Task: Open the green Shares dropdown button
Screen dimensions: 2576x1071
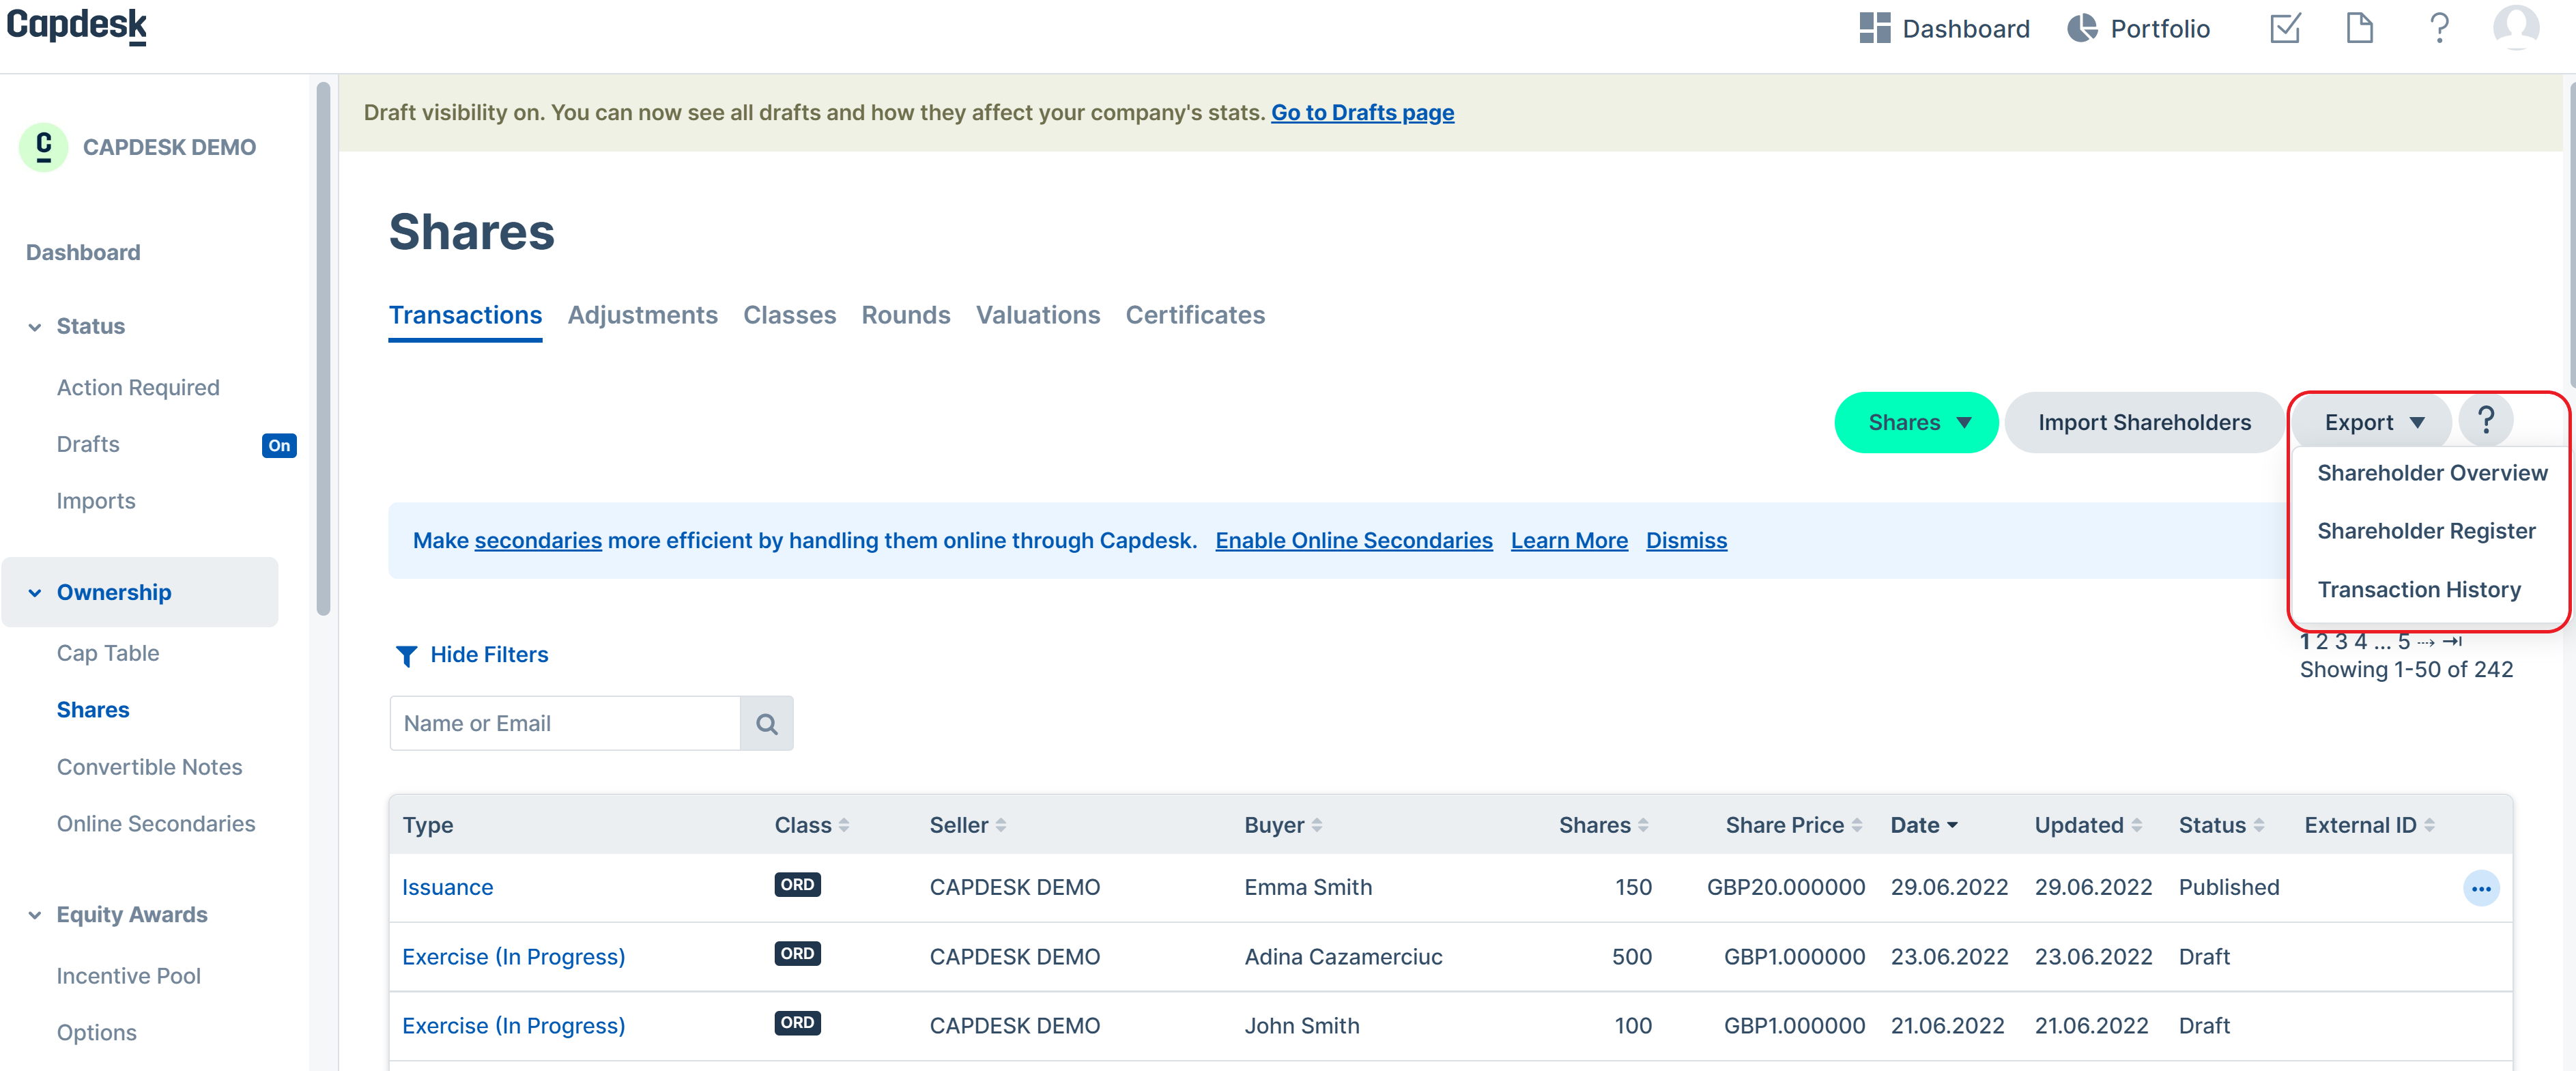Action: click(1916, 423)
